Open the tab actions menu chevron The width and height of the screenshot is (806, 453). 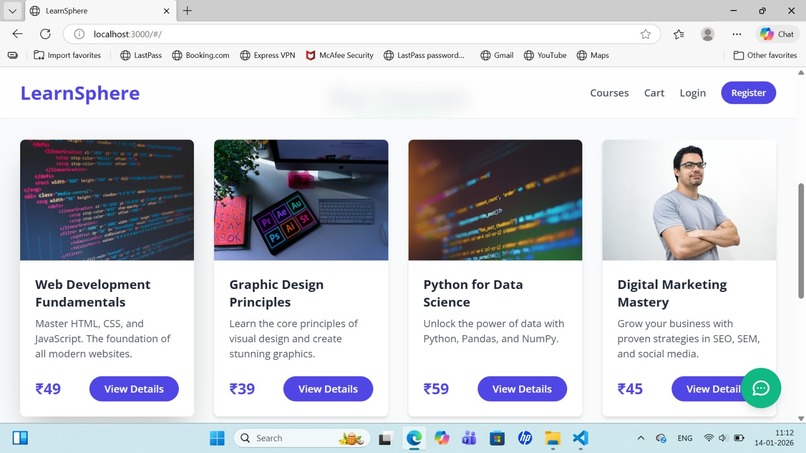pyautogui.click(x=12, y=11)
